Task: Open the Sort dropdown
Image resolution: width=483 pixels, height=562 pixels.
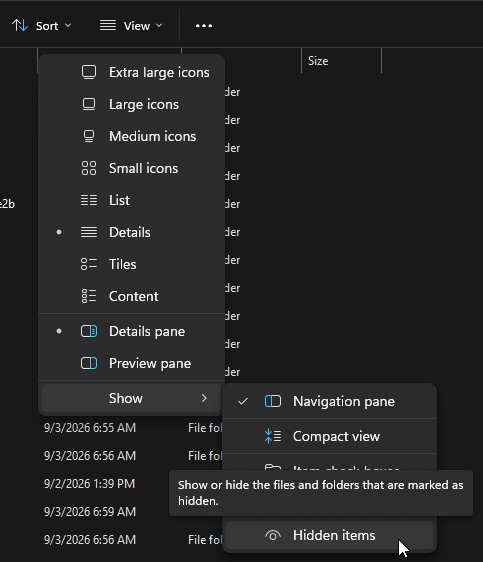Action: (x=42, y=26)
